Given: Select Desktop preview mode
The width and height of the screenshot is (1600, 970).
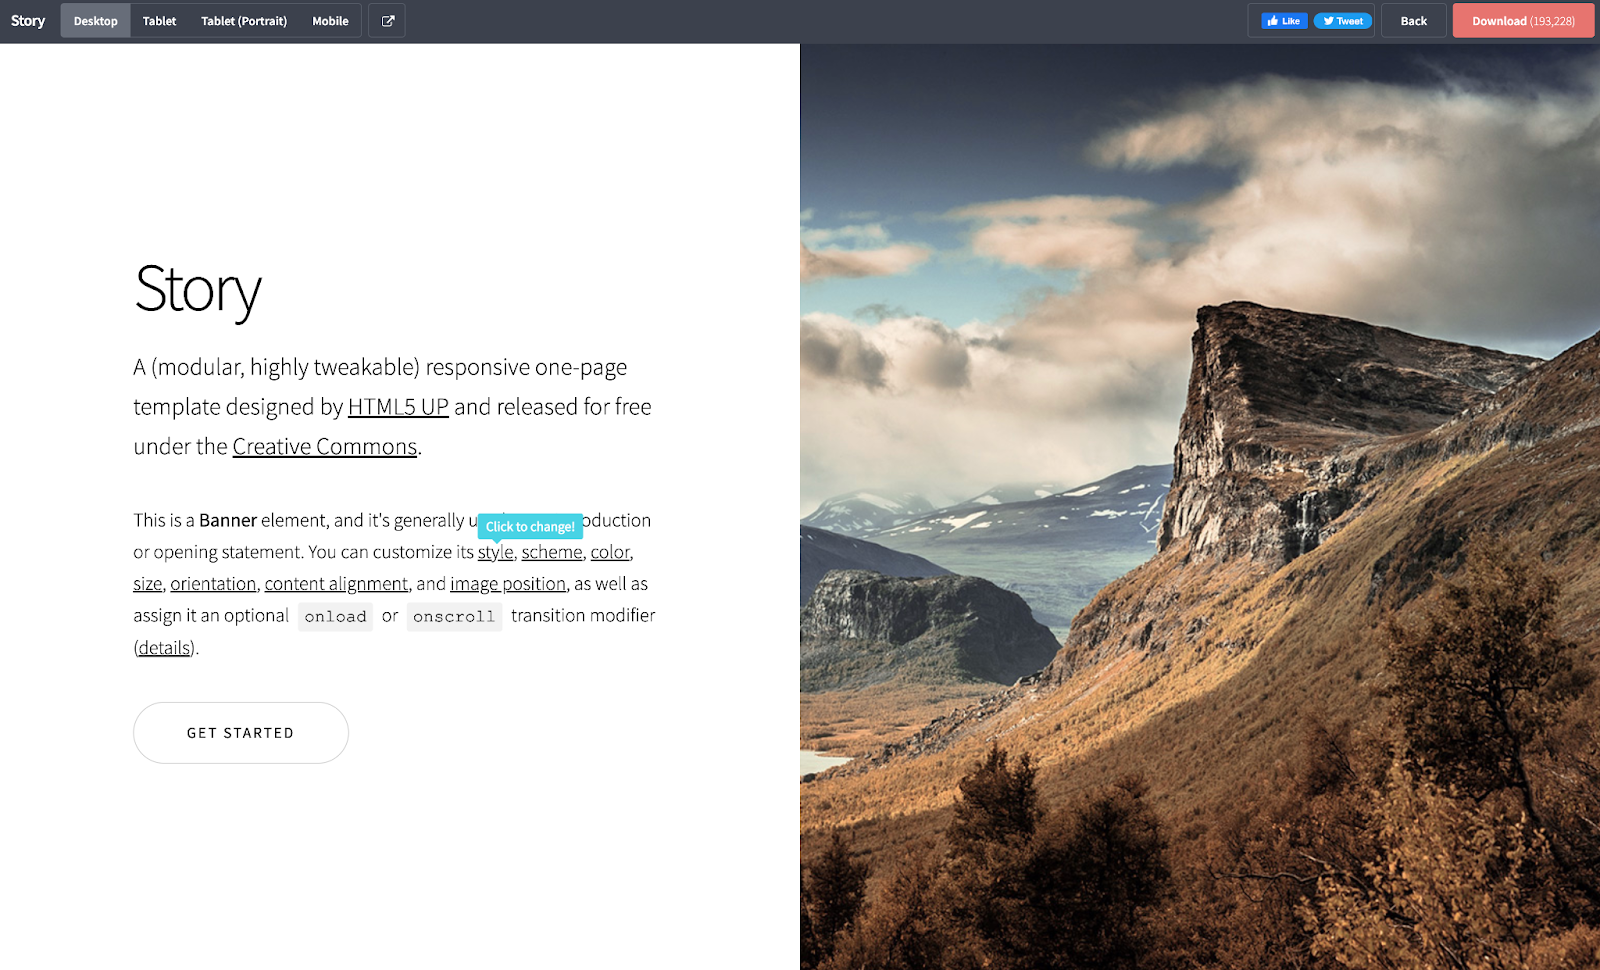Looking at the screenshot, I should pyautogui.click(x=95, y=20).
